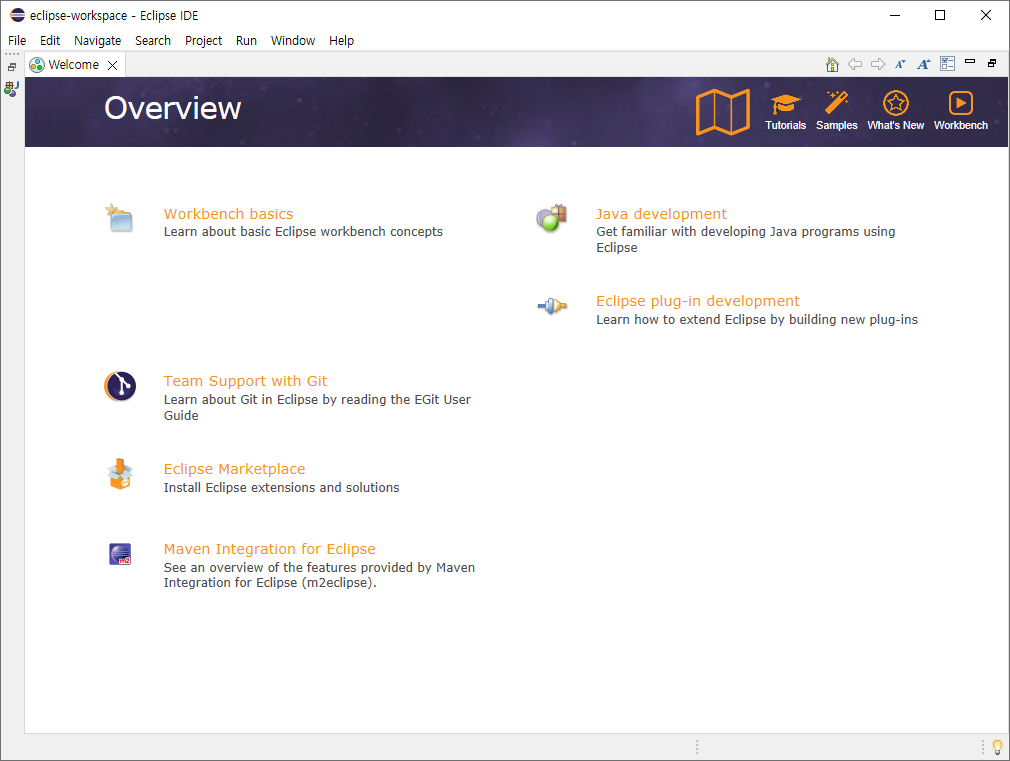
Task: Open What's New star icon
Action: pyautogui.click(x=895, y=103)
